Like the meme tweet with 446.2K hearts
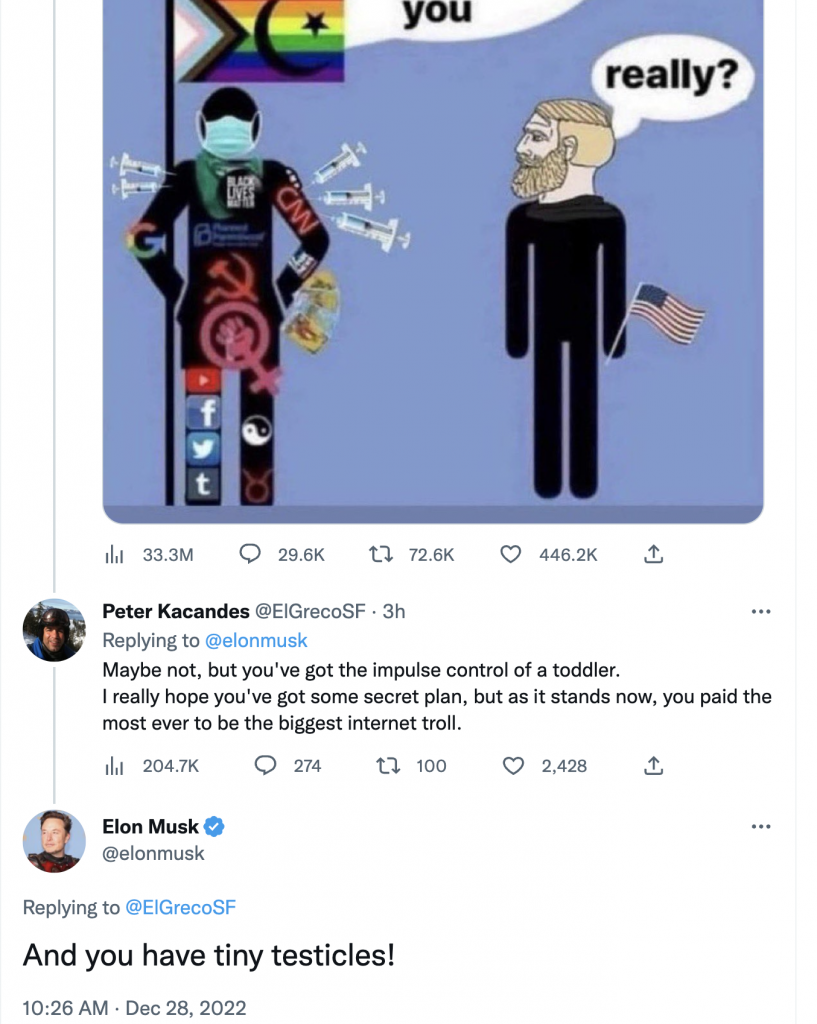Viewport: 817px width, 1024px height. pos(510,553)
